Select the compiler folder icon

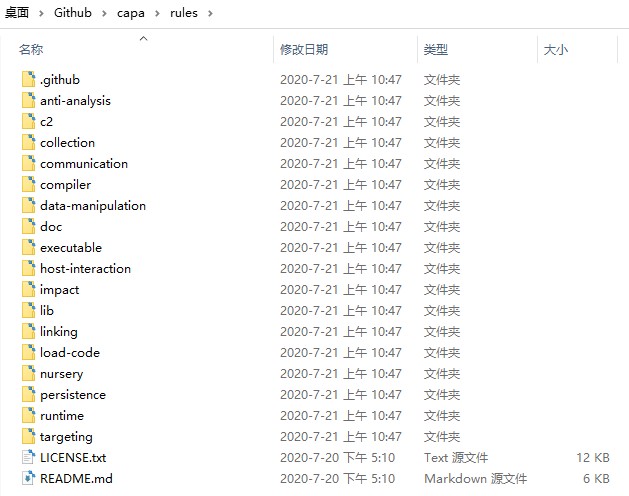[x=28, y=184]
